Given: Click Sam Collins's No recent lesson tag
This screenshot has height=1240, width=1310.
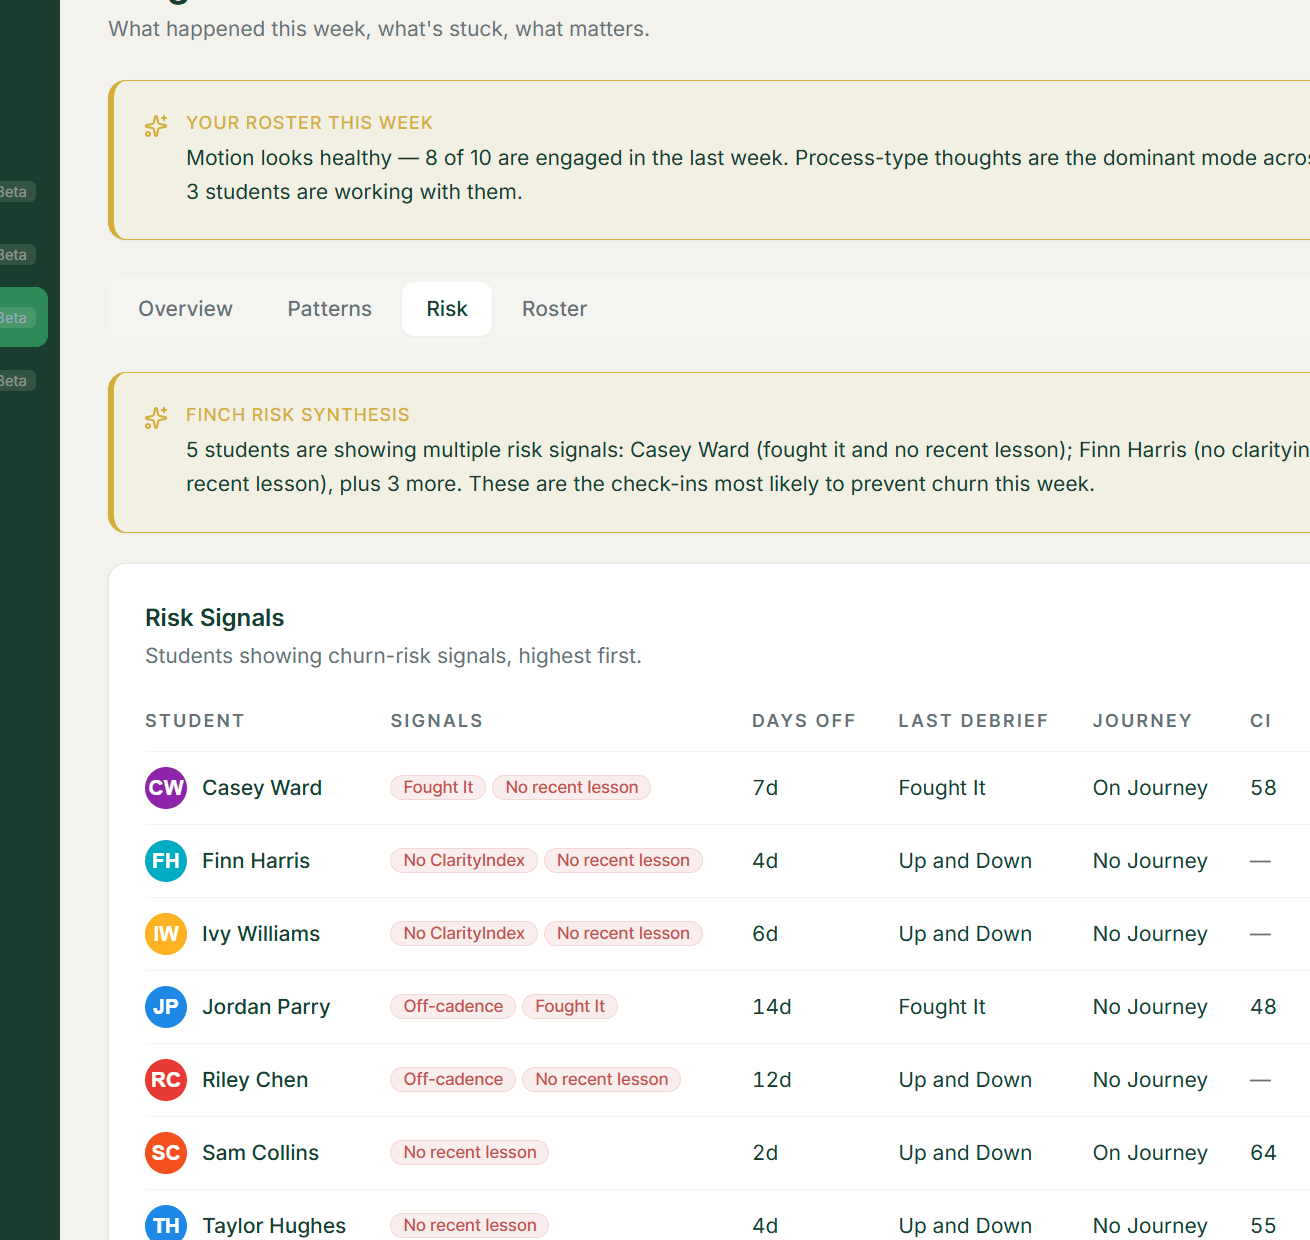Looking at the screenshot, I should 470,1153.
